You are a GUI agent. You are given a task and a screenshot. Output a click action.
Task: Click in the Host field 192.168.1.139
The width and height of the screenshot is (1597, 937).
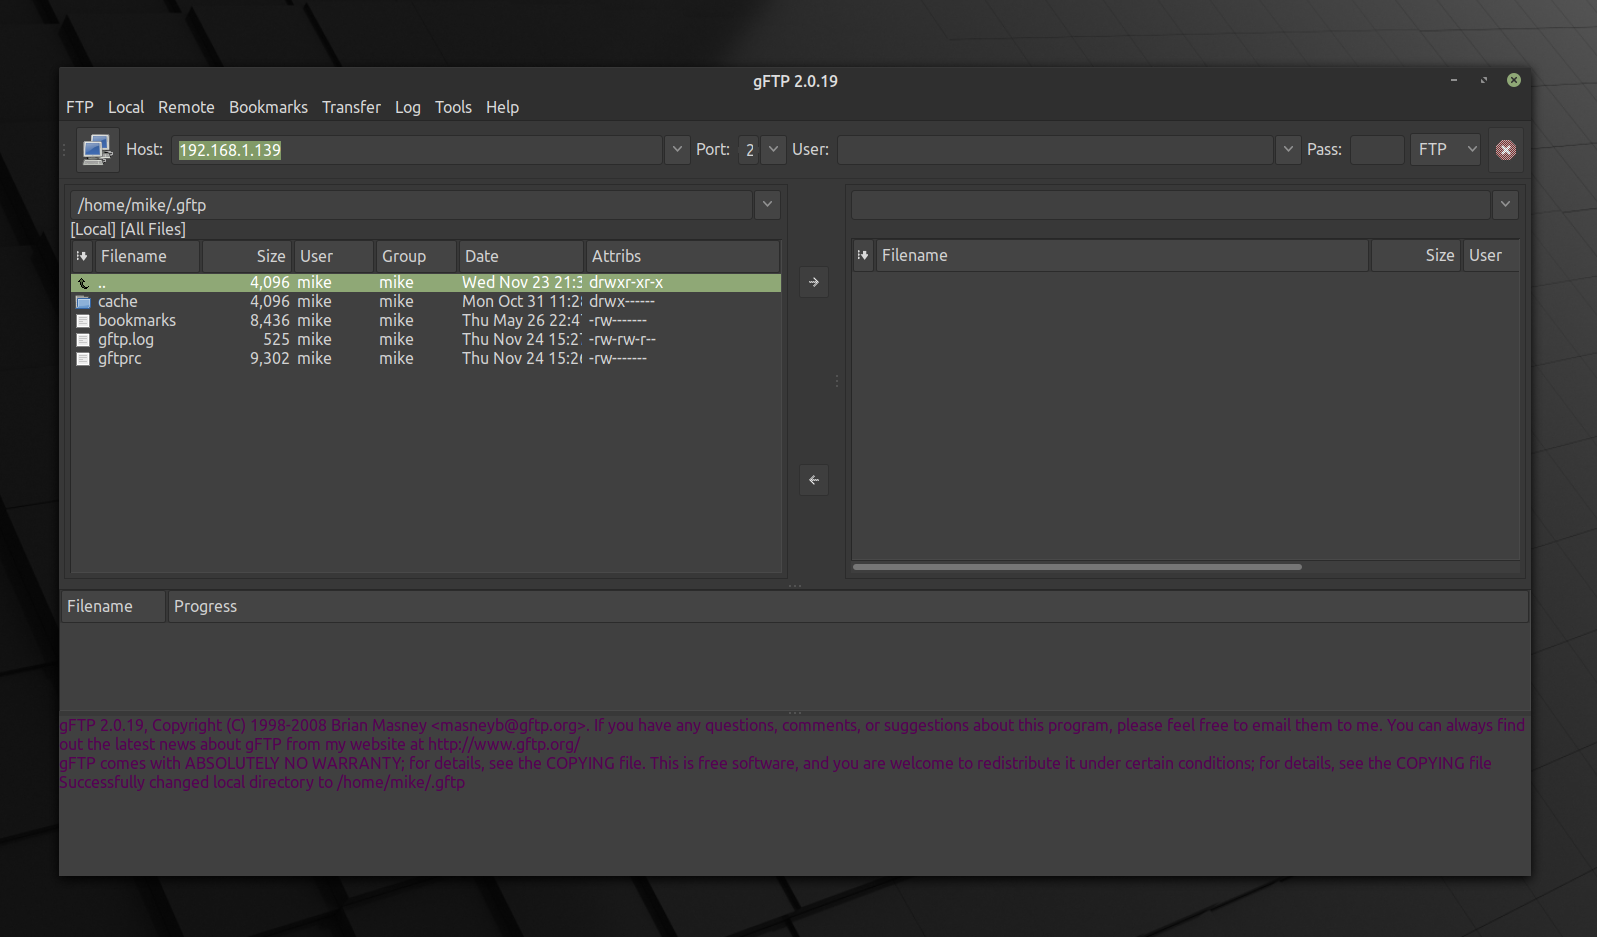[417, 150]
